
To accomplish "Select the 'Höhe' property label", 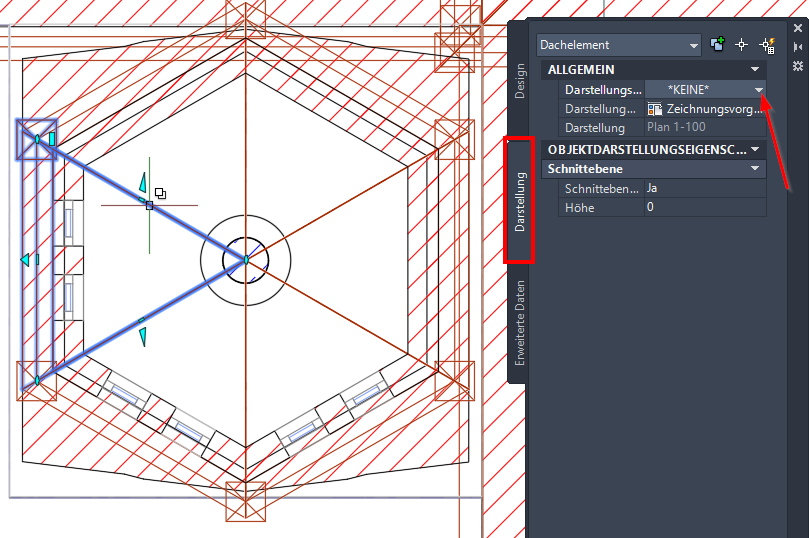I will coord(579,208).
